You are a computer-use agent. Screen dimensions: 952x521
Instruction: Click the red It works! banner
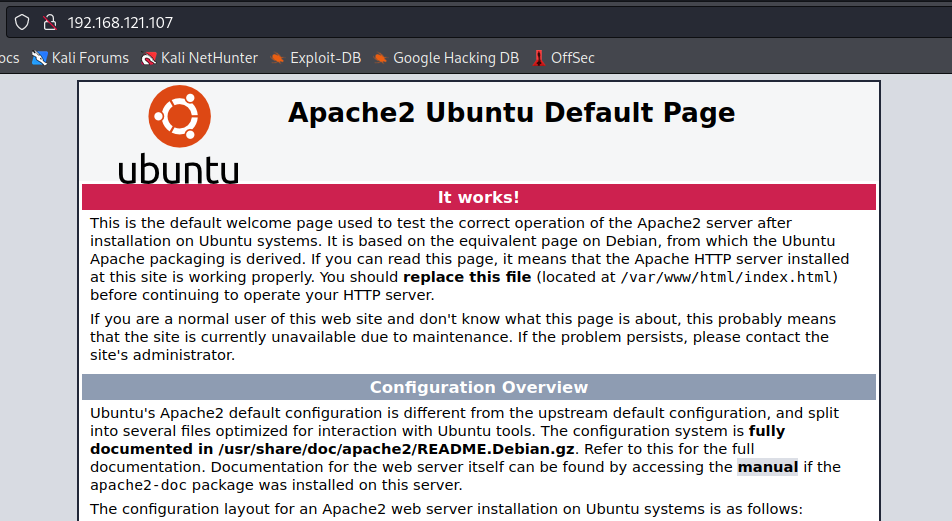[x=478, y=197]
